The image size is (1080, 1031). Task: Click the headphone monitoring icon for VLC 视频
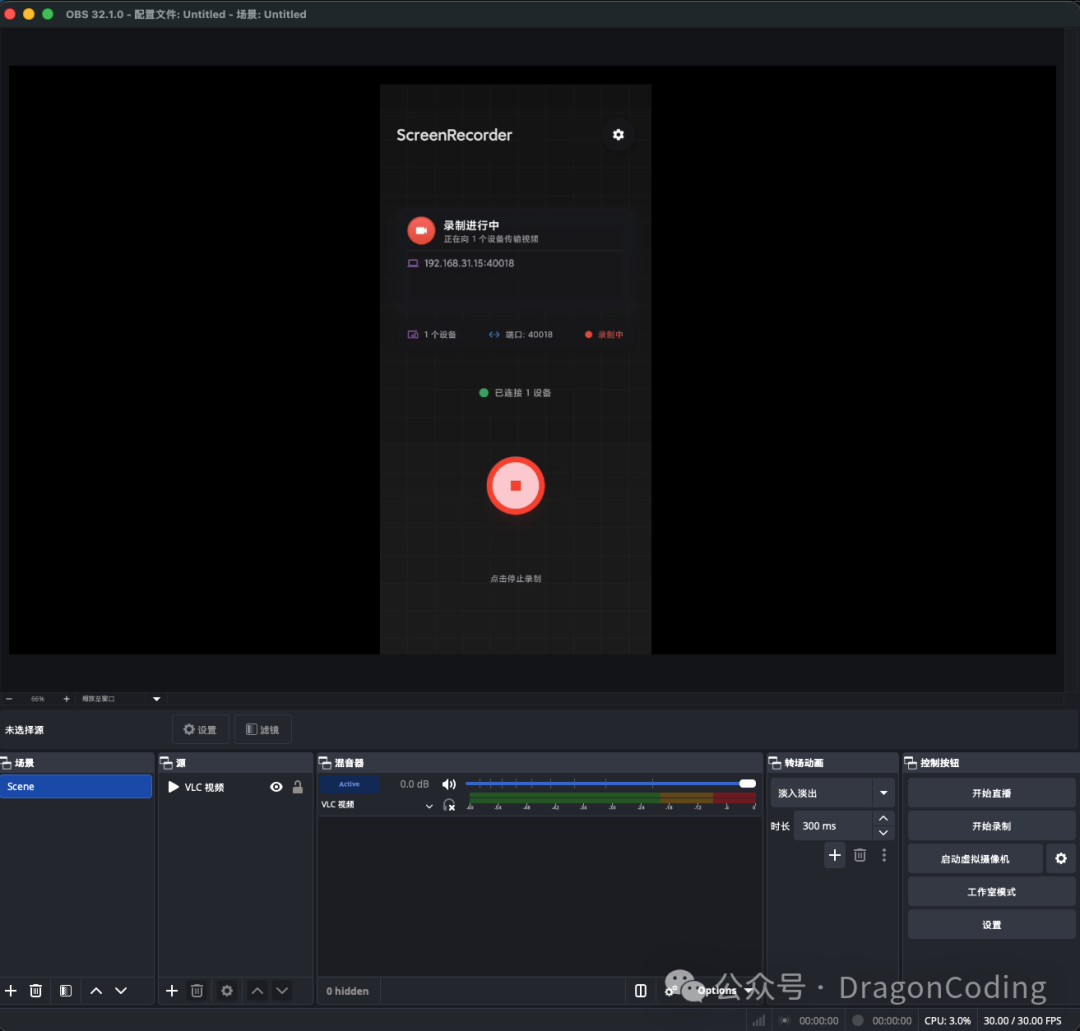pos(449,805)
